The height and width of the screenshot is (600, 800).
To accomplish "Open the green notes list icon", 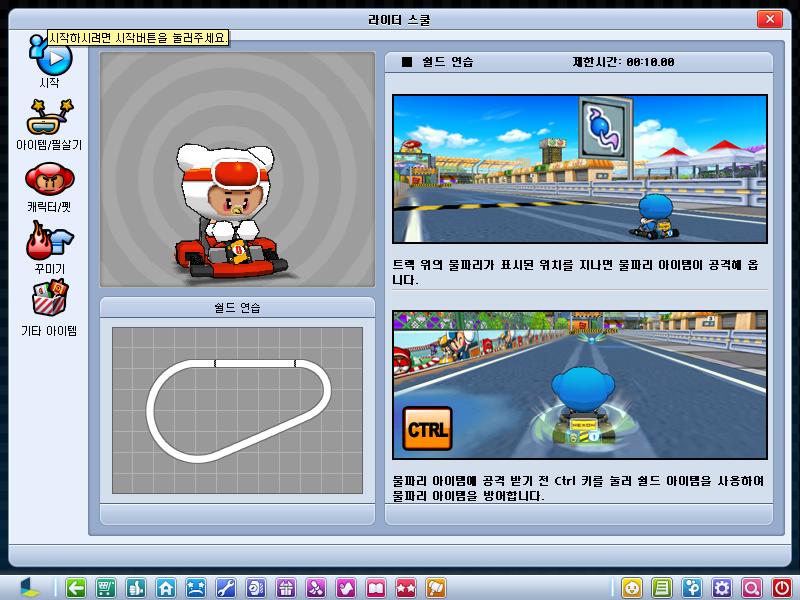I will [x=662, y=588].
